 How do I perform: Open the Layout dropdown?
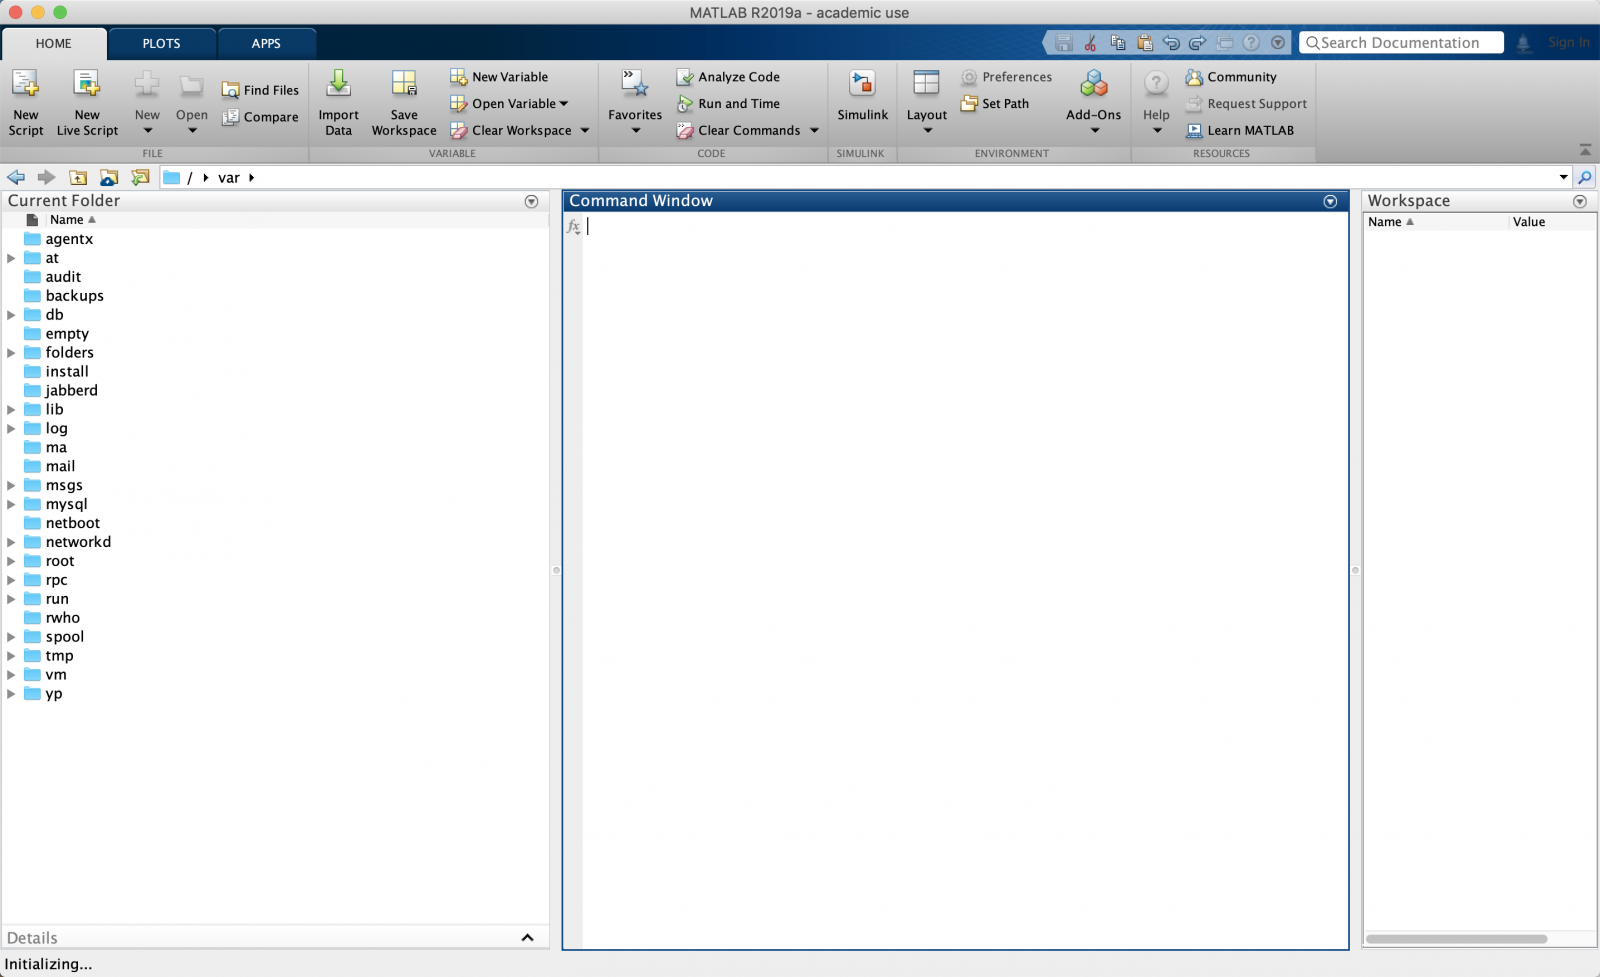[927, 100]
